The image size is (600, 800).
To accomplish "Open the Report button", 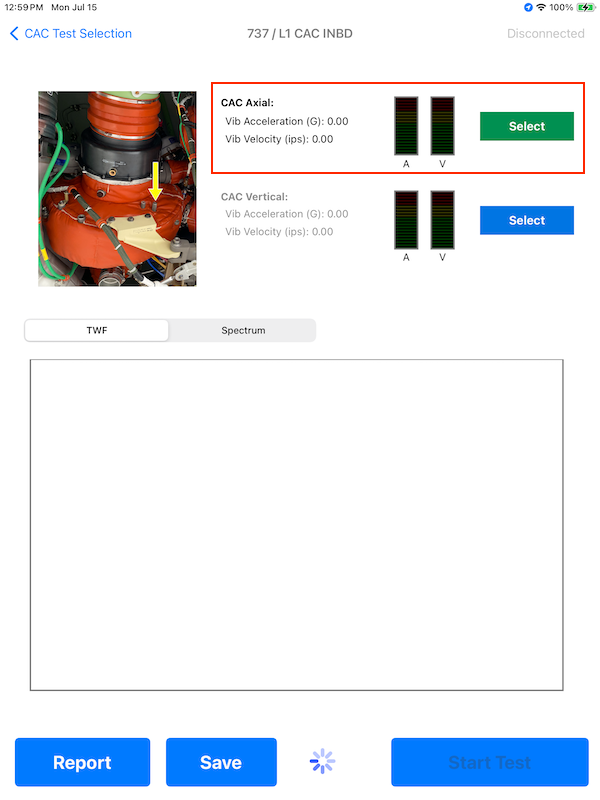I will click(82, 762).
